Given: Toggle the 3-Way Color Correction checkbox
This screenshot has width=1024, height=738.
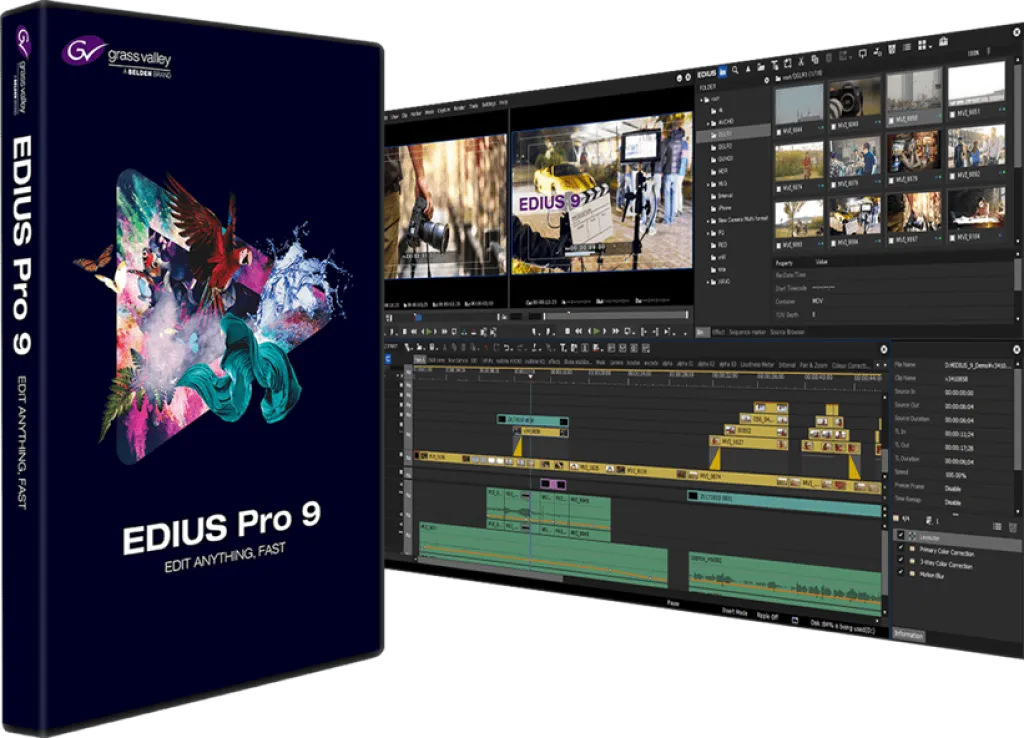Looking at the screenshot, I should 901,559.
